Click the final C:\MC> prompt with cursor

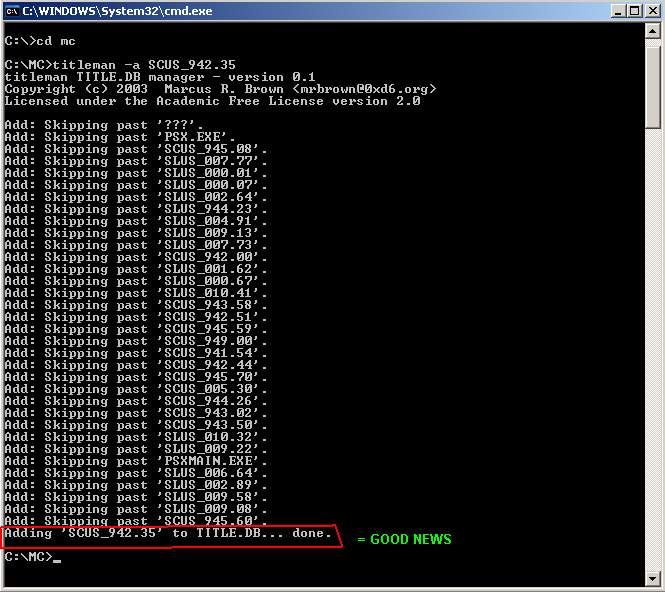[x=32, y=557]
